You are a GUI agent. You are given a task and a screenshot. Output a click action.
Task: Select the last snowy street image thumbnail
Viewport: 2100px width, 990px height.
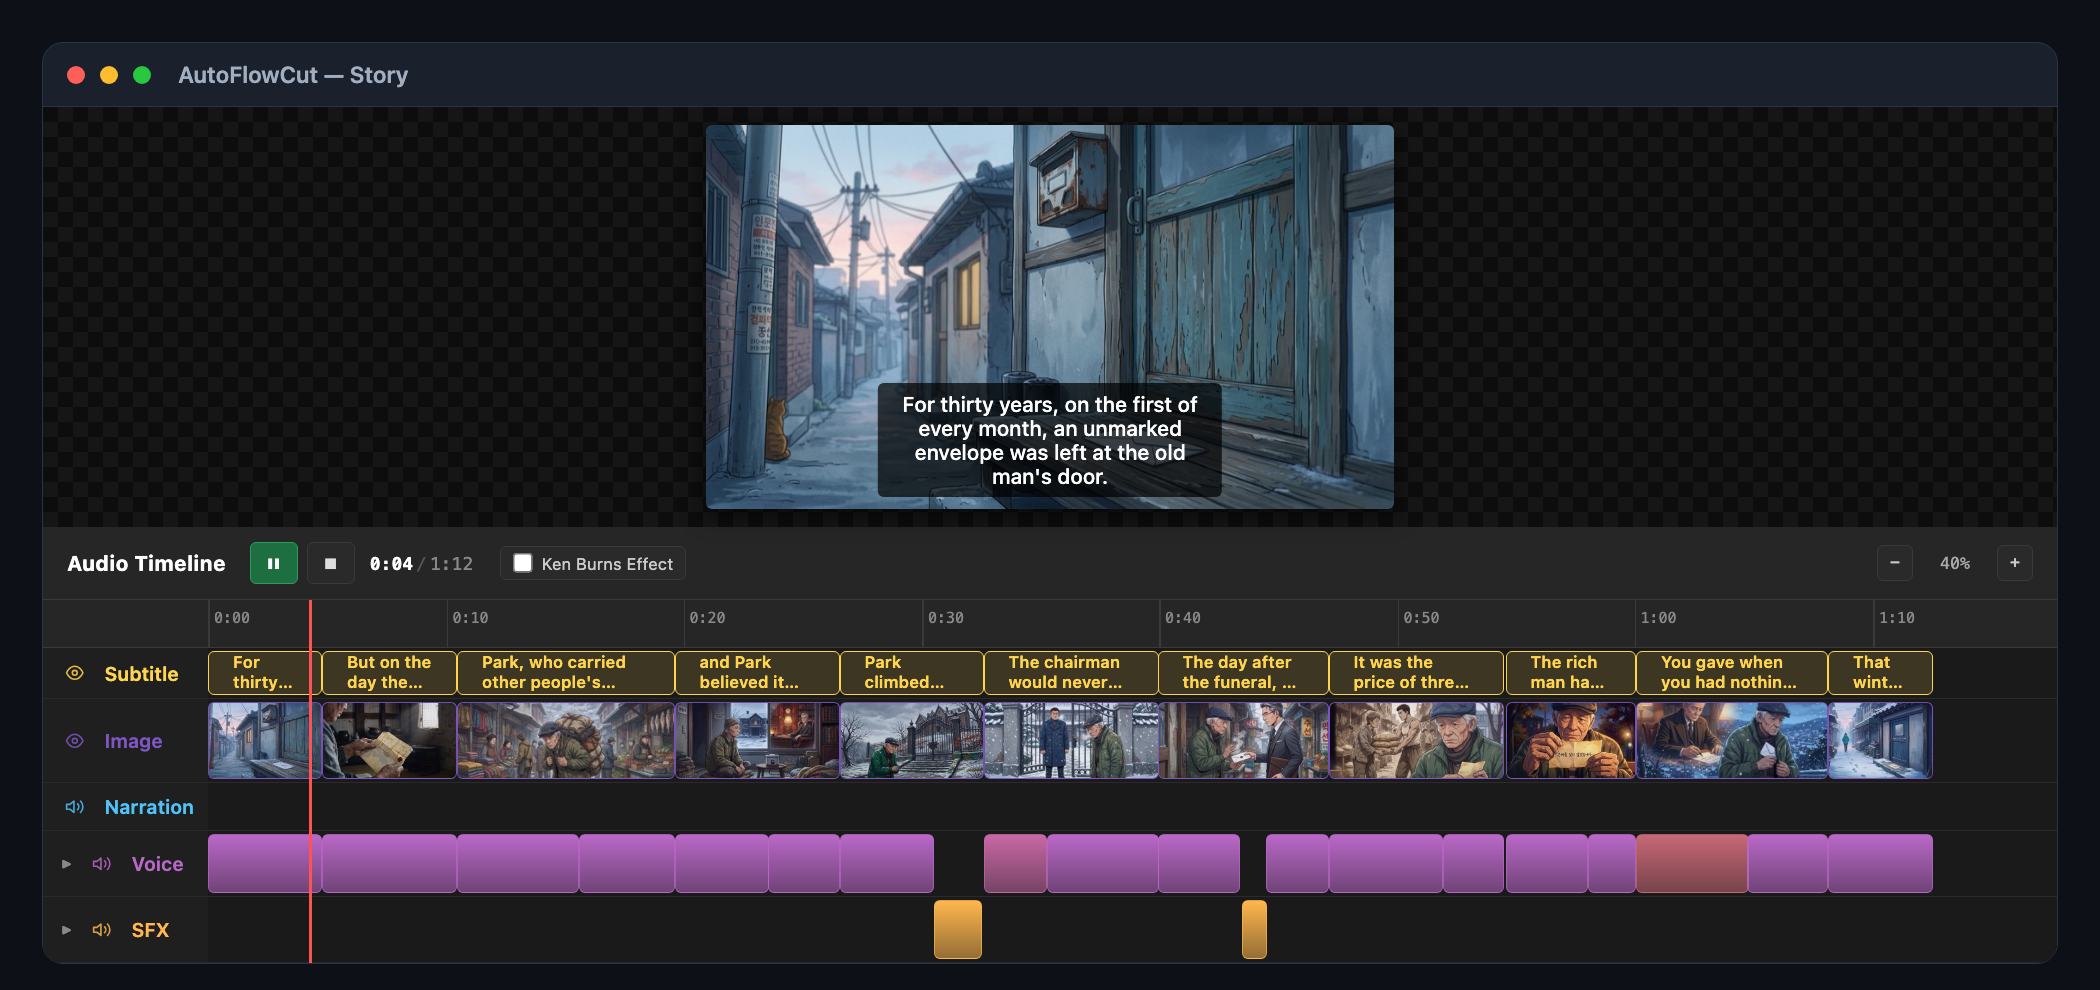coord(1880,740)
